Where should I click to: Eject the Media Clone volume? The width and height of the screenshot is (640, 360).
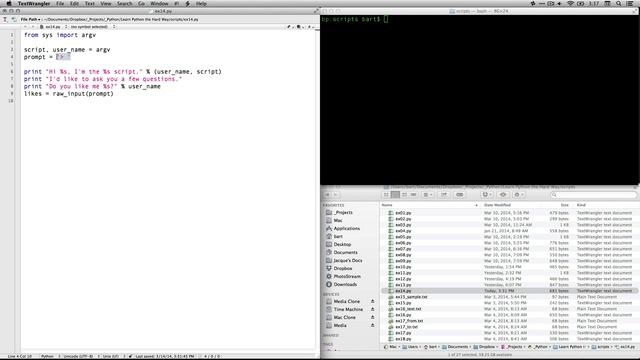(x=373, y=301)
